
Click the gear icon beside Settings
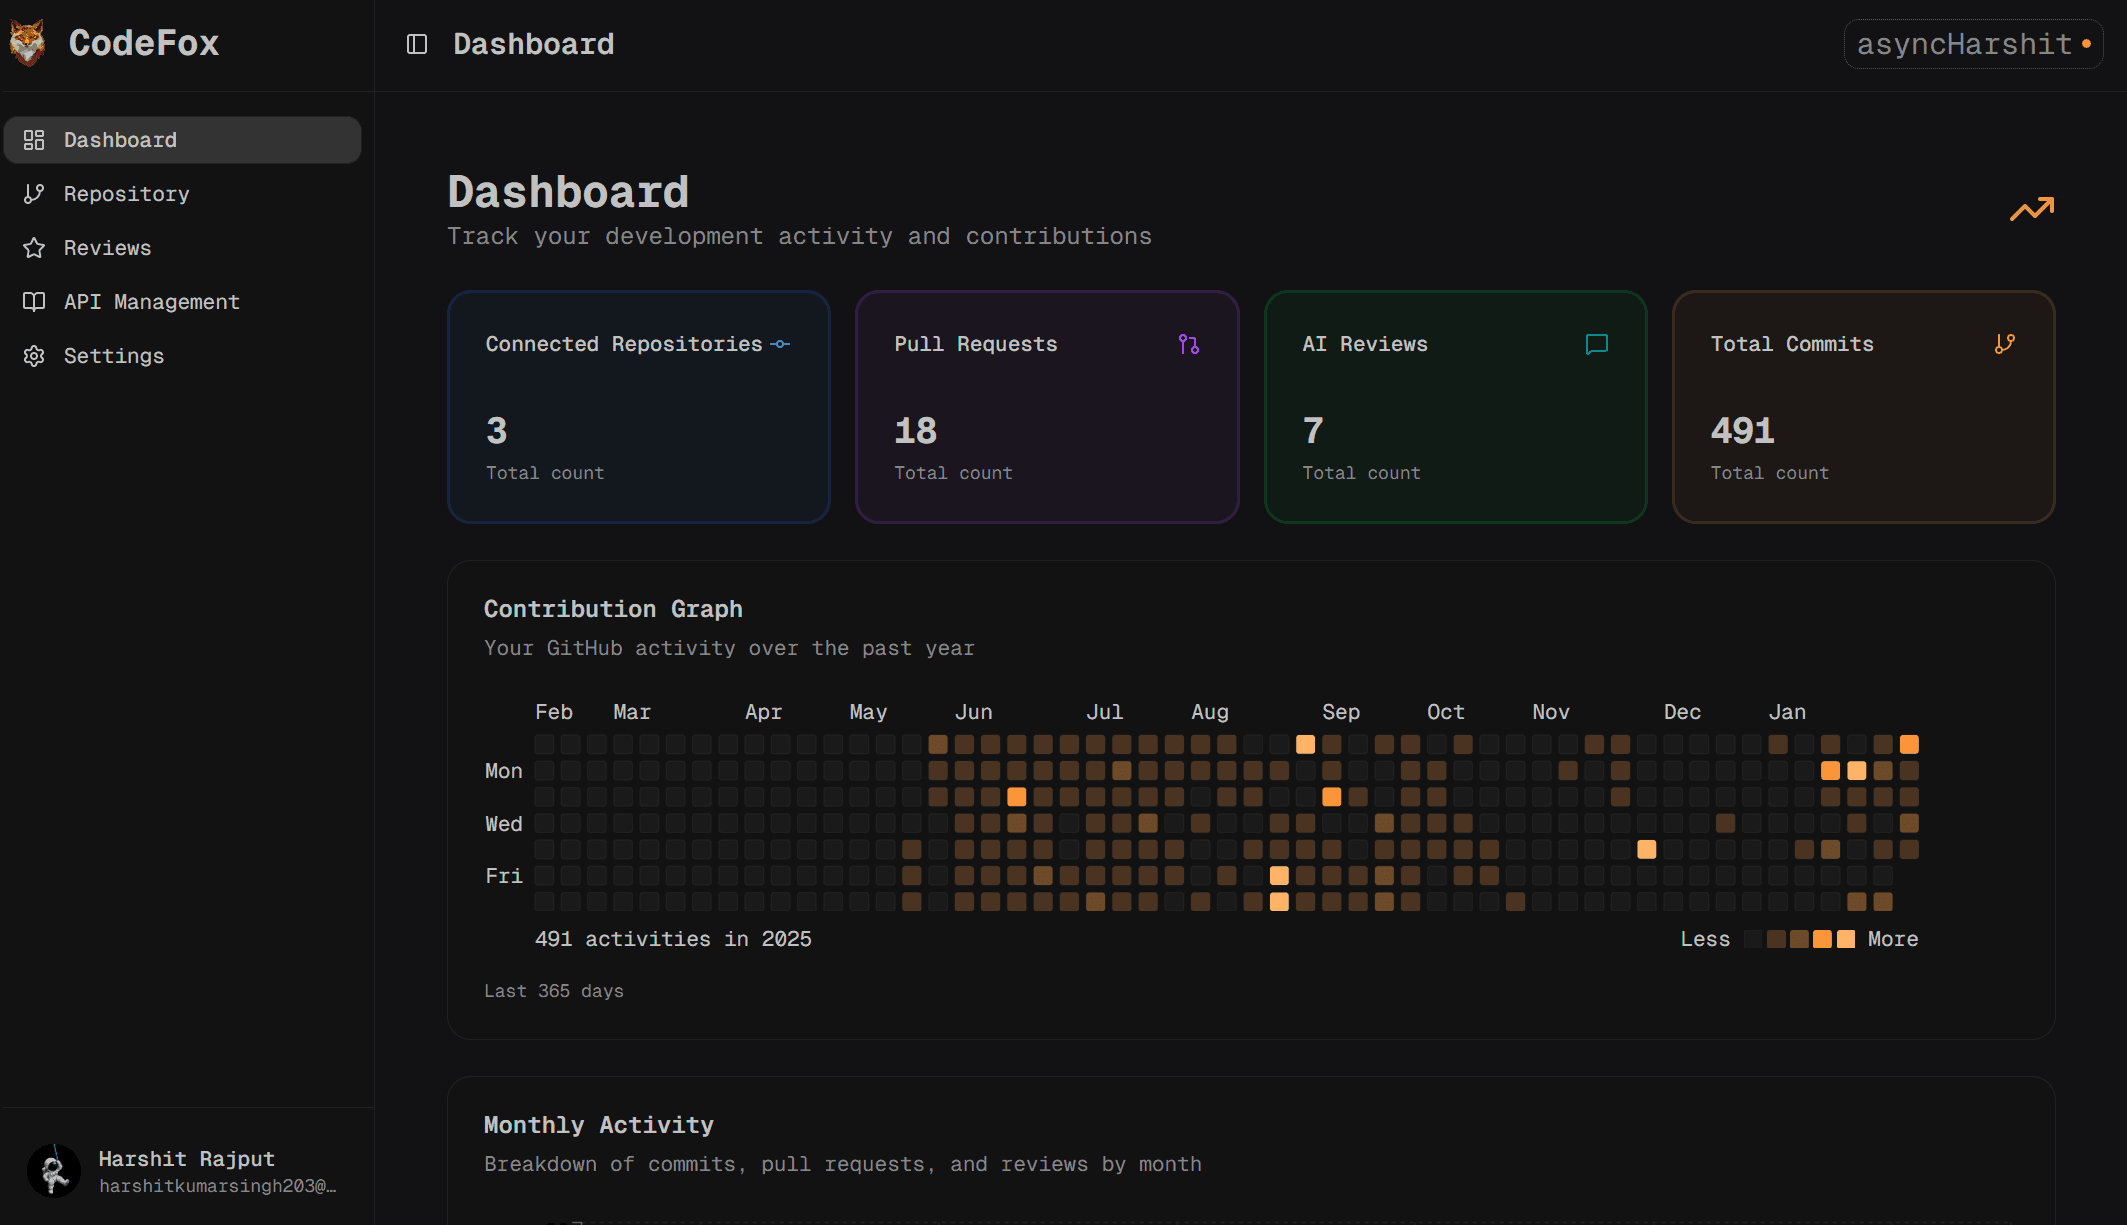click(33, 355)
